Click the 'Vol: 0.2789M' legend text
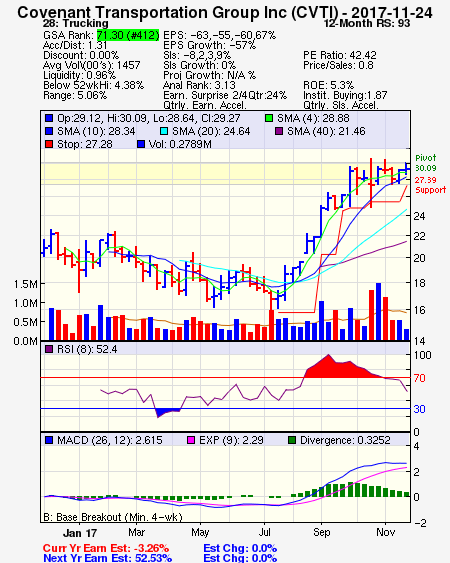Viewport: 450px width, 563px height. [x=180, y=144]
